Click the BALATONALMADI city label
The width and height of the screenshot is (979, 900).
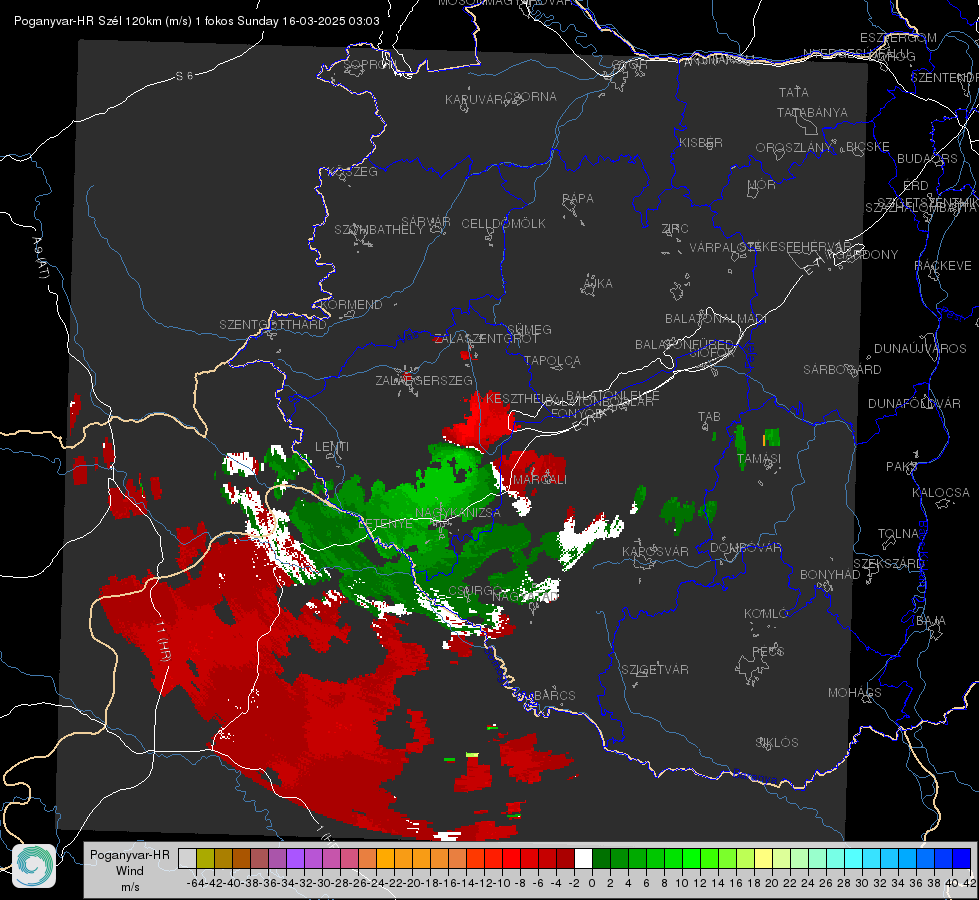(x=716, y=319)
